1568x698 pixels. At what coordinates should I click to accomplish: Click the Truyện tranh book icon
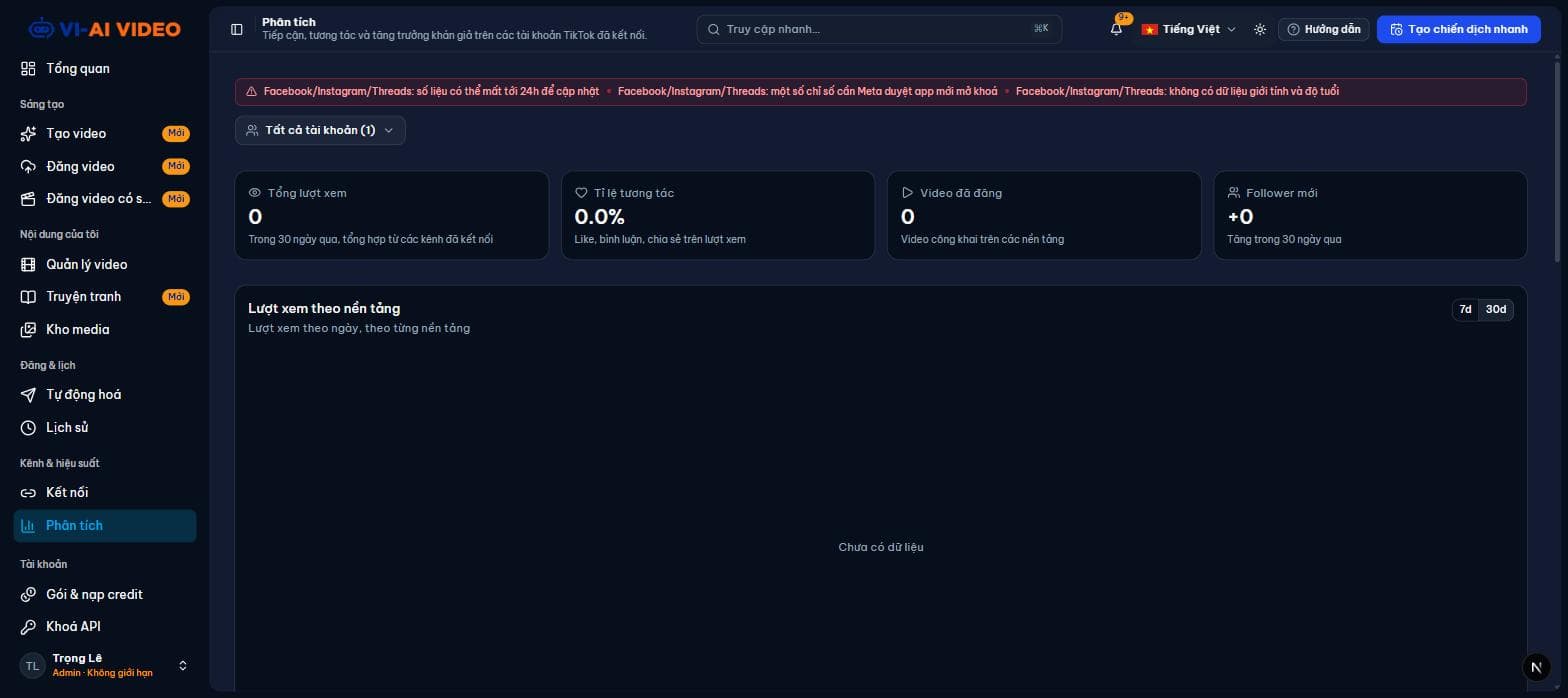tap(28, 297)
